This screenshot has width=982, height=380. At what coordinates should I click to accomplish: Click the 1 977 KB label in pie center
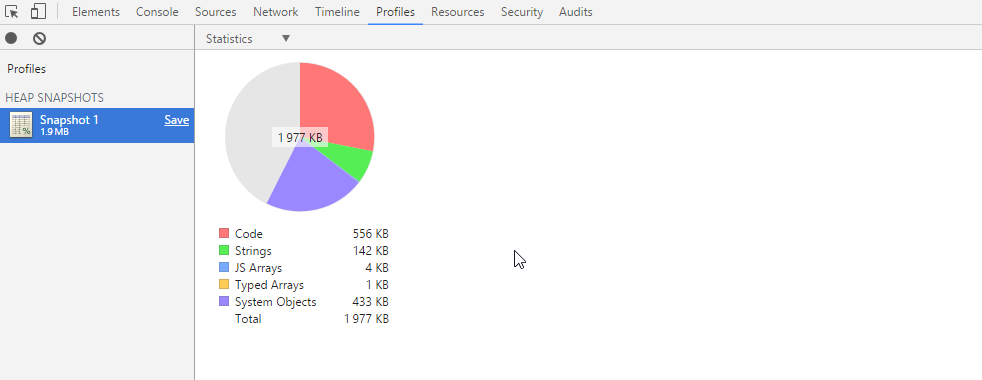tap(300, 138)
